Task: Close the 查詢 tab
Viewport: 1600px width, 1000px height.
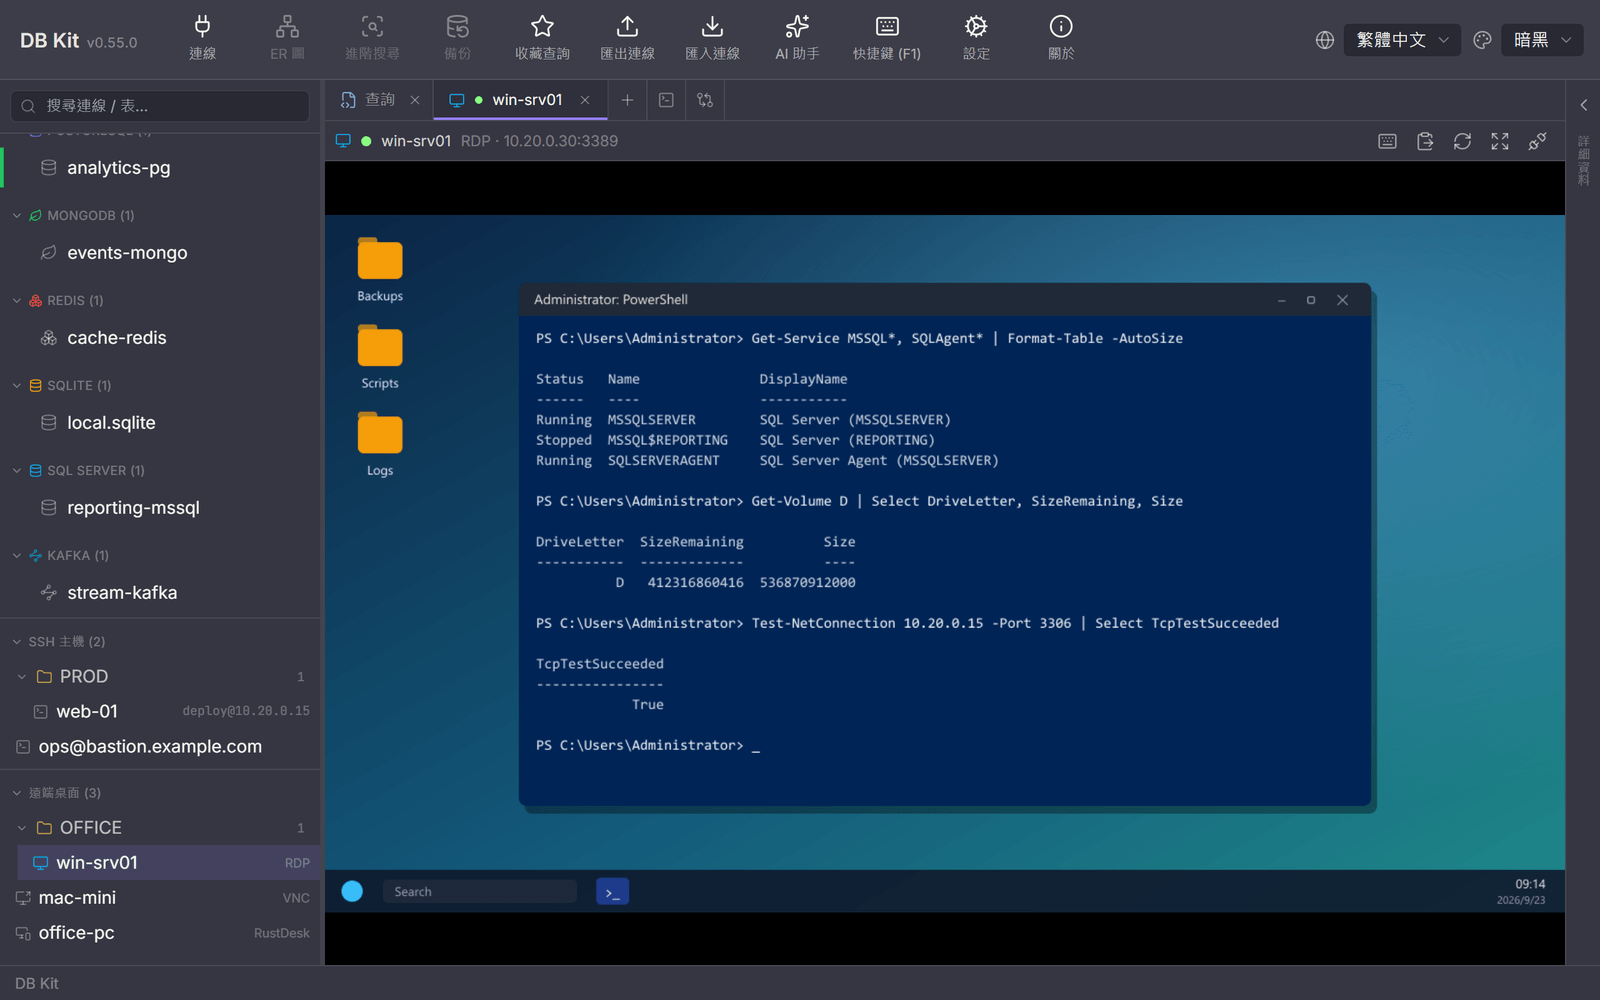Action: coord(415,100)
